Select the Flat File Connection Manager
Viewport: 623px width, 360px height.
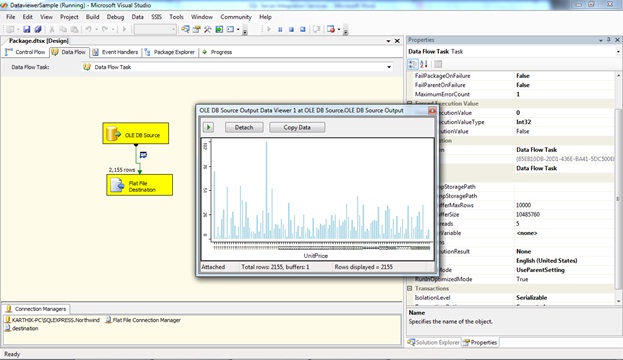[x=143, y=320]
